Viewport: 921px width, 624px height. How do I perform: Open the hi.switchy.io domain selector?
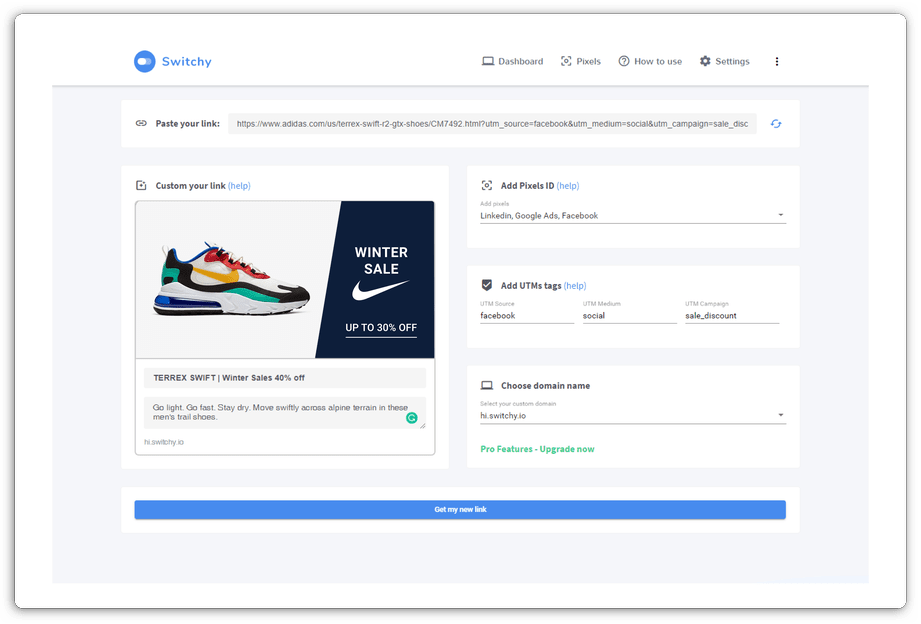(x=633, y=415)
